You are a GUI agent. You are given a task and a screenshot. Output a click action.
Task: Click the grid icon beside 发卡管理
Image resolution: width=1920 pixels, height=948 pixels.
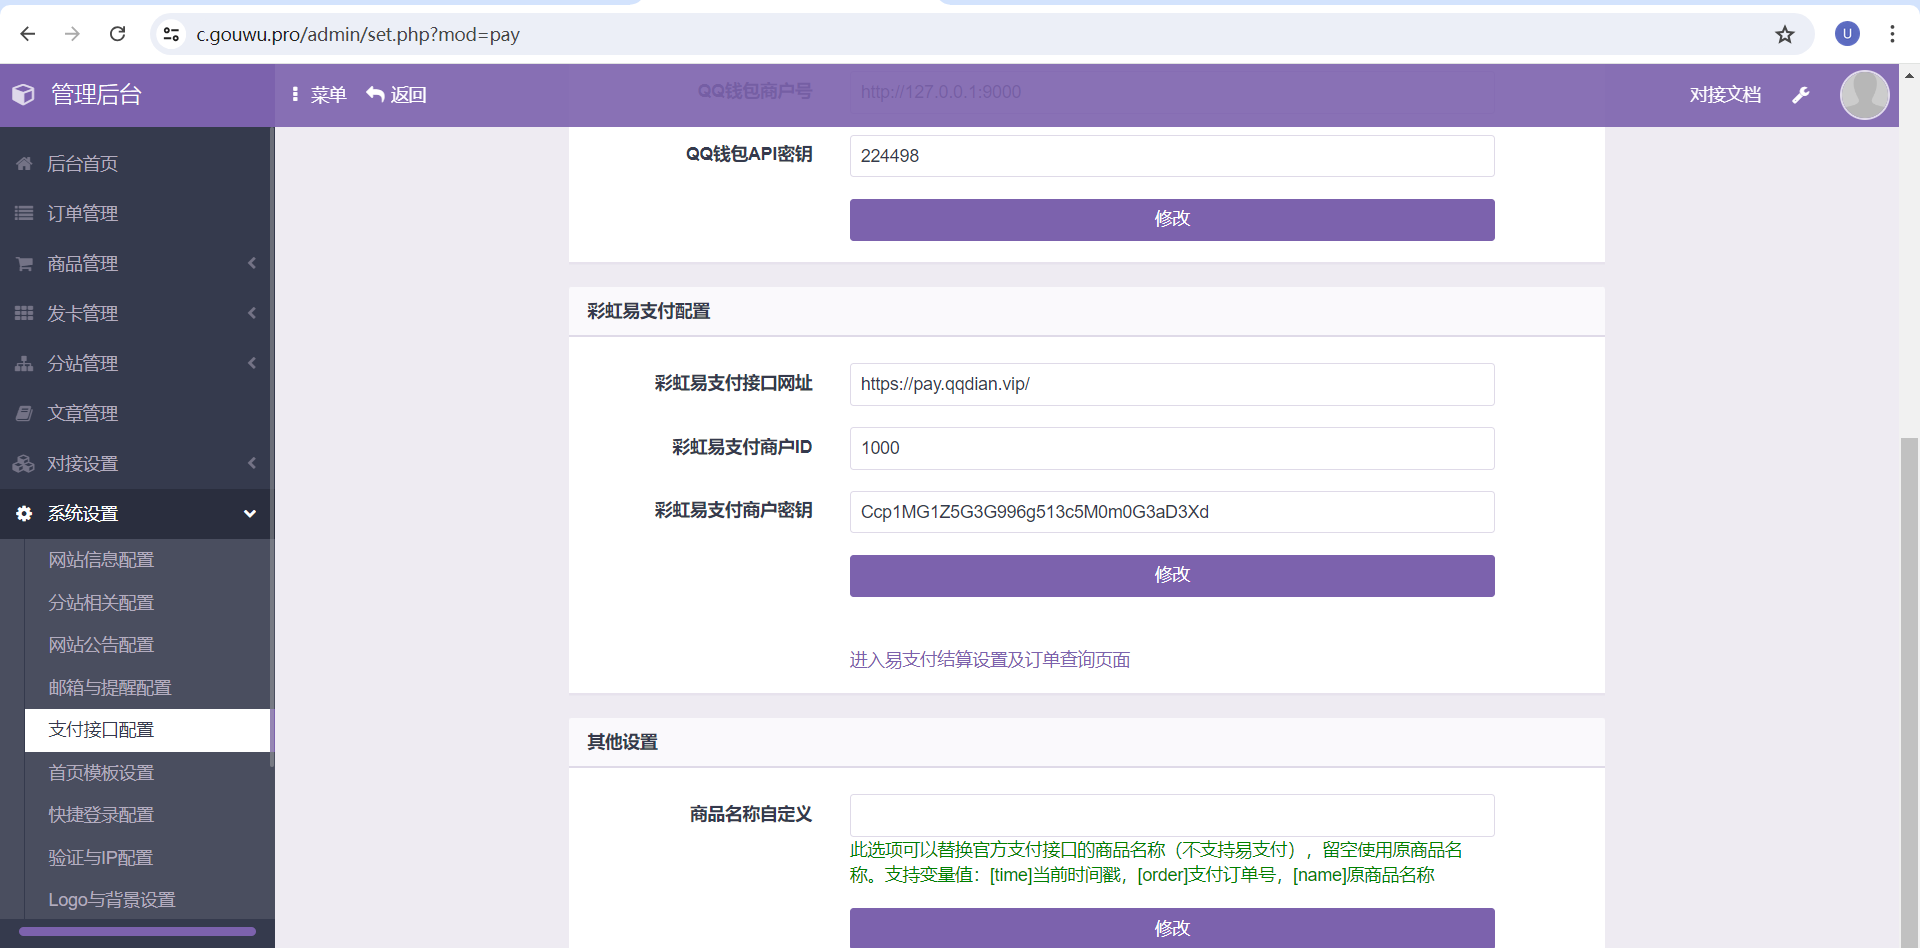(24, 313)
